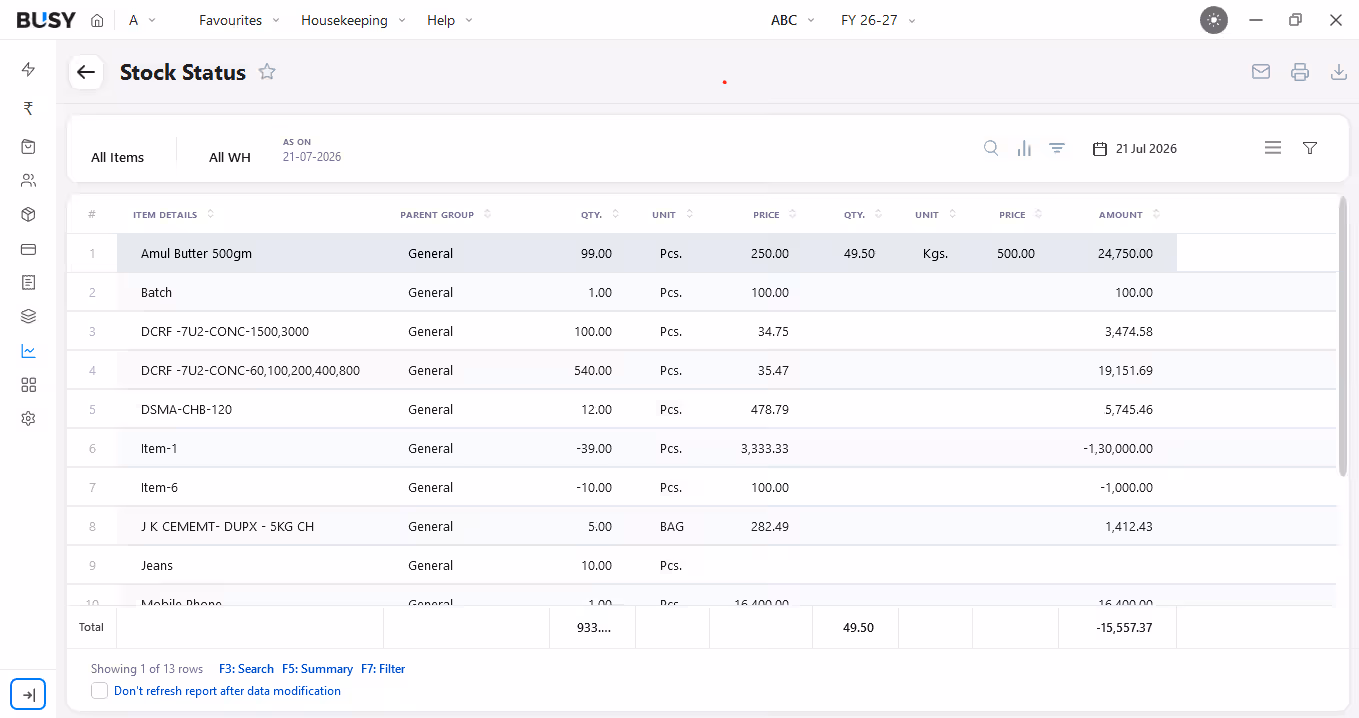Click the email envelope icon
The width and height of the screenshot is (1359, 718).
pyautogui.click(x=1261, y=72)
